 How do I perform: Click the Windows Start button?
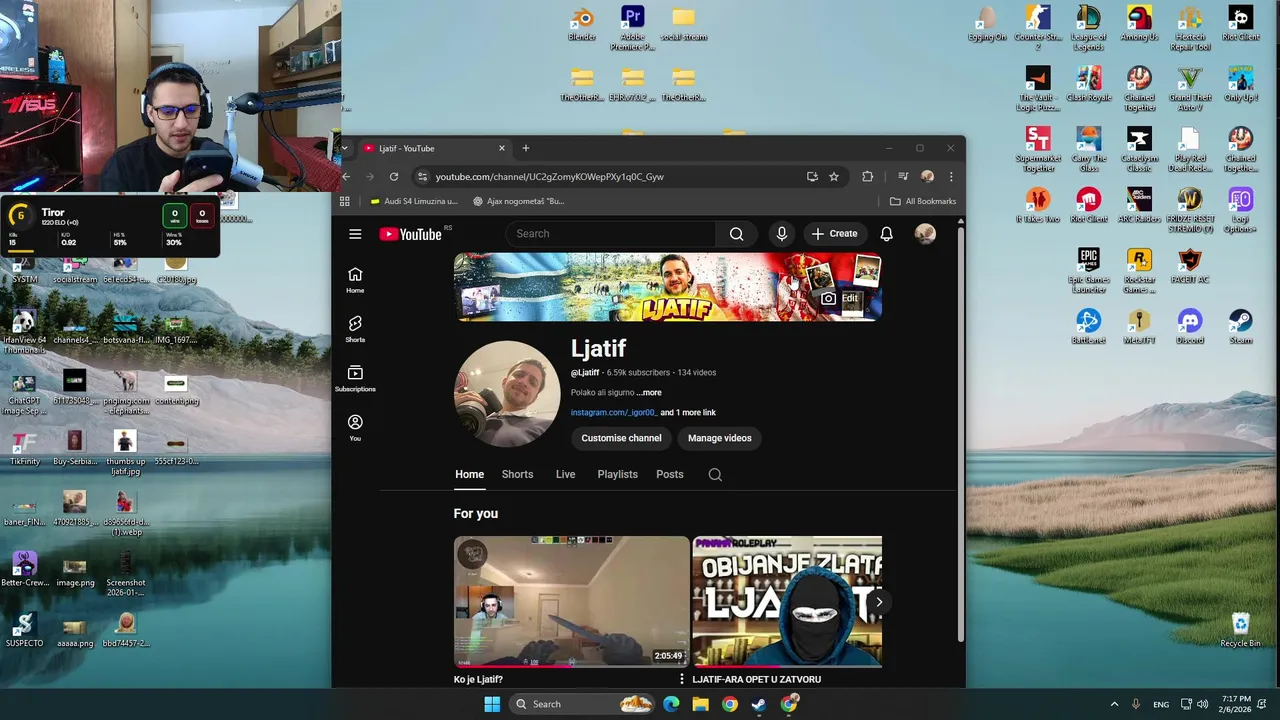tap(492, 704)
